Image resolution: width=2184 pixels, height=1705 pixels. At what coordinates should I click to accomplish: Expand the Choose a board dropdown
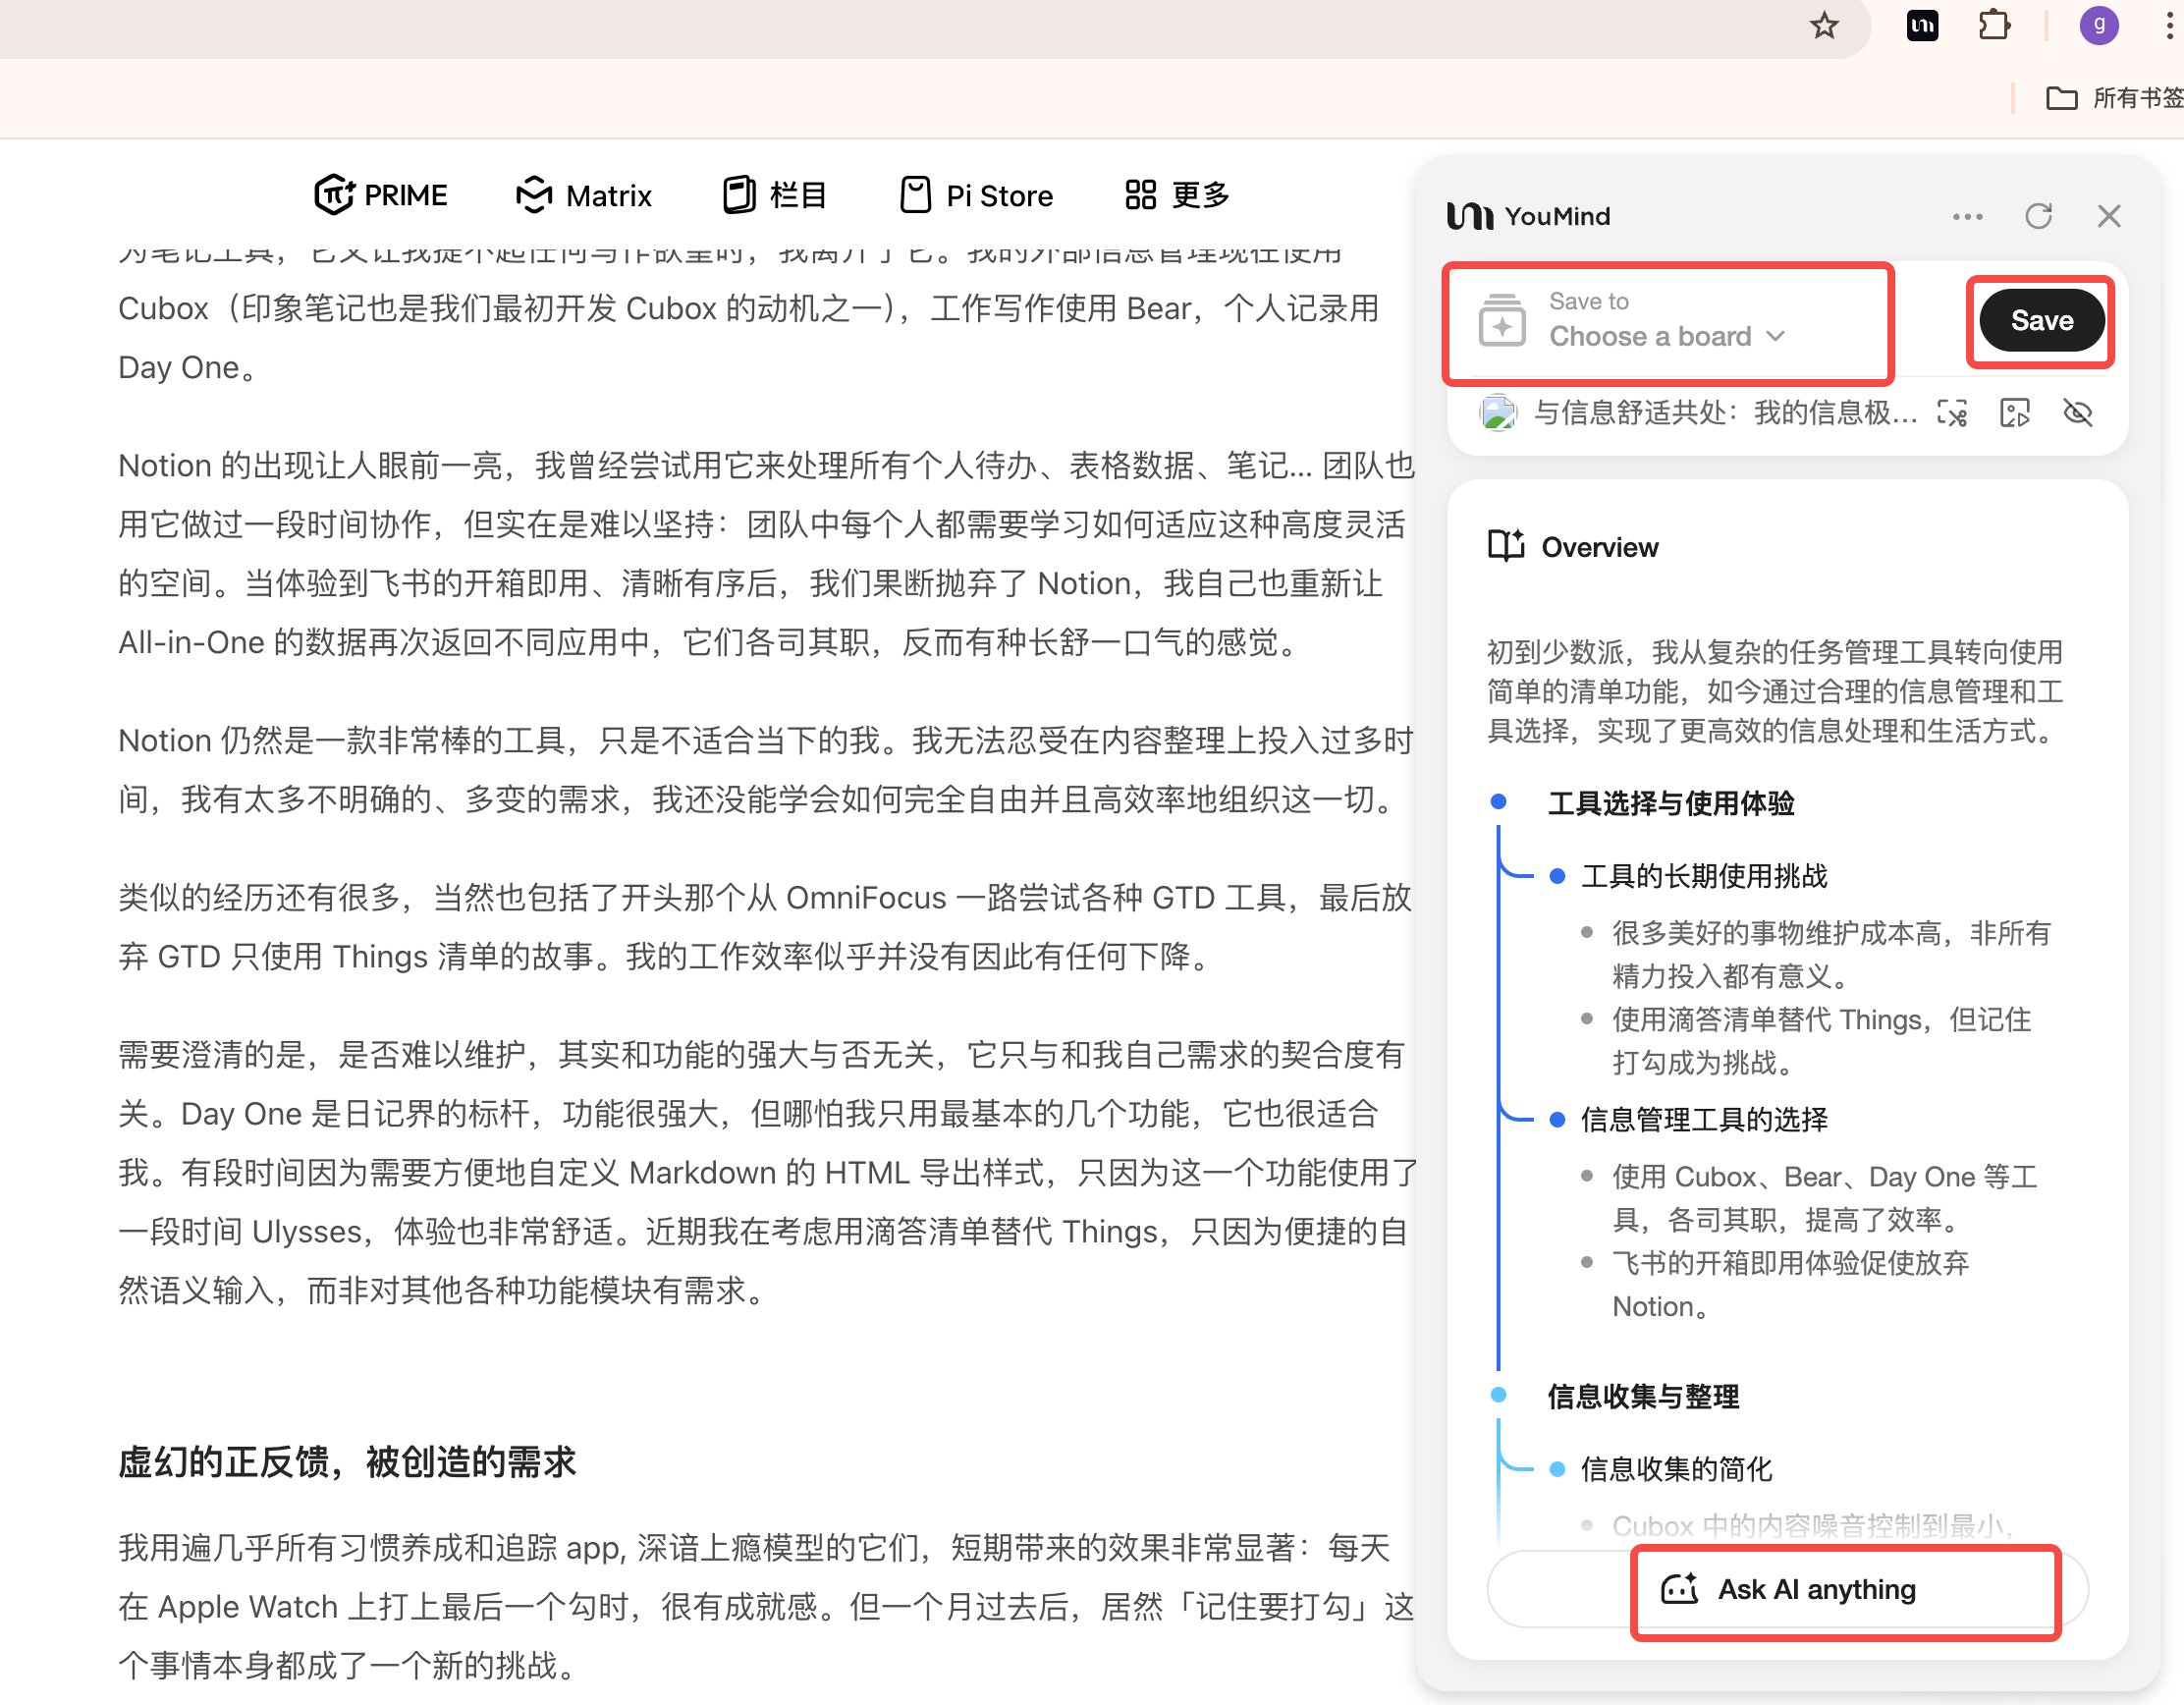(1667, 336)
